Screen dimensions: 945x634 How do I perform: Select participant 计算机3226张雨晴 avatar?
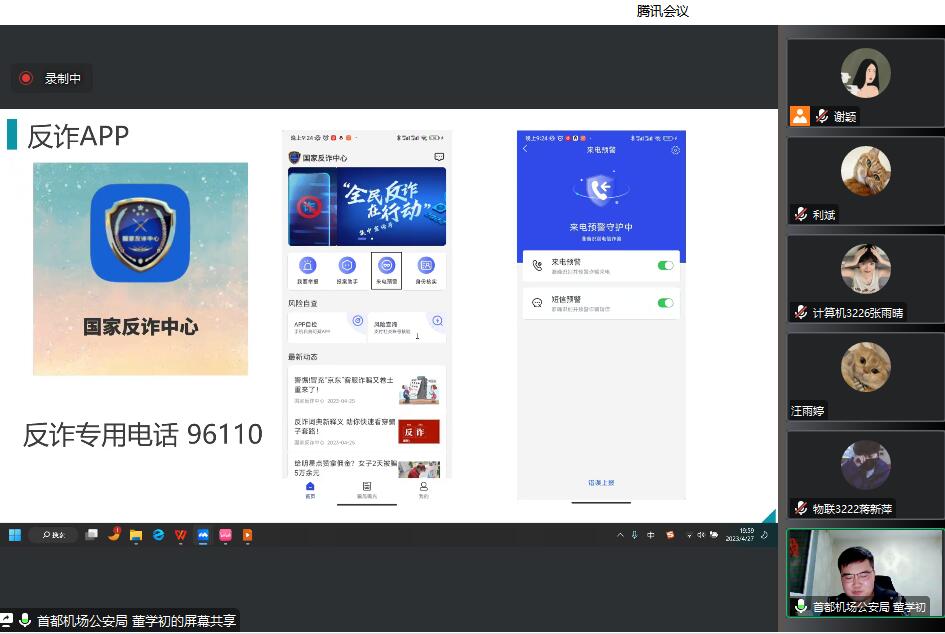point(865,269)
